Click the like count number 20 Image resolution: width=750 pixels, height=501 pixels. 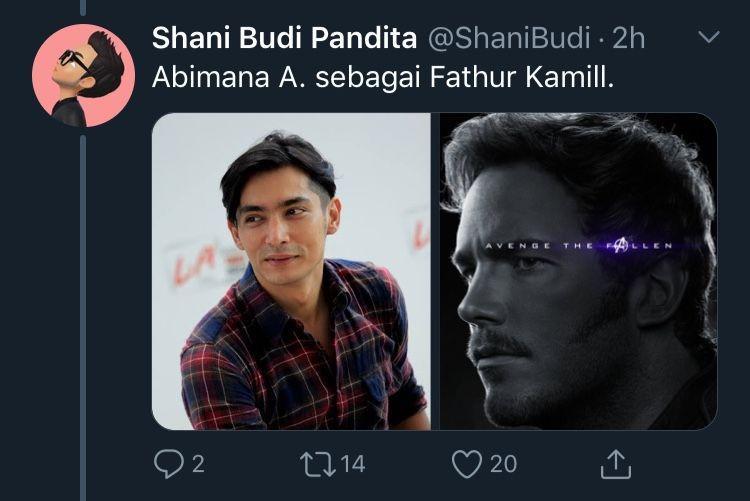503,464
